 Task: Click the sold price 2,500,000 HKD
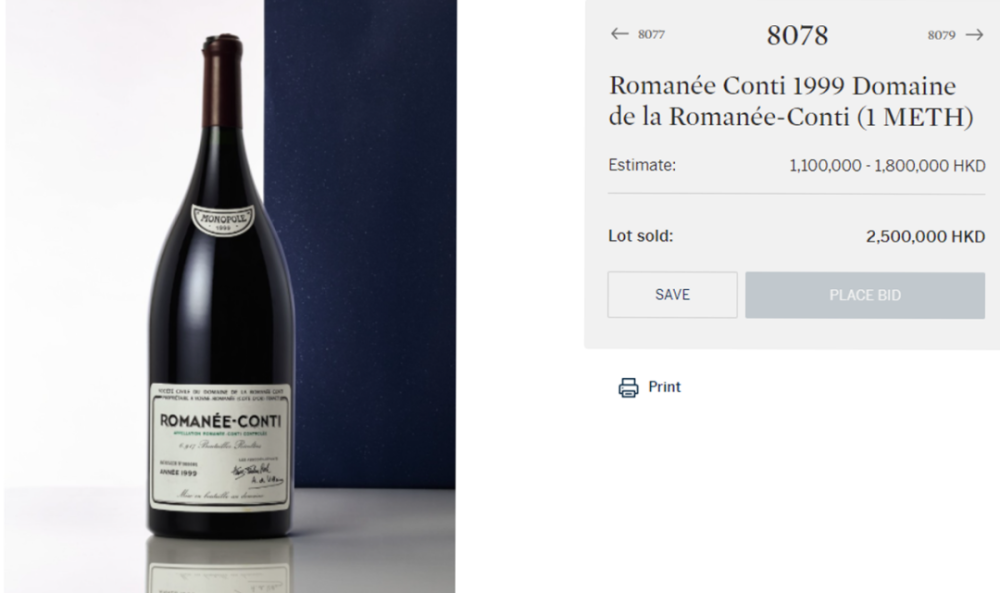coord(925,237)
